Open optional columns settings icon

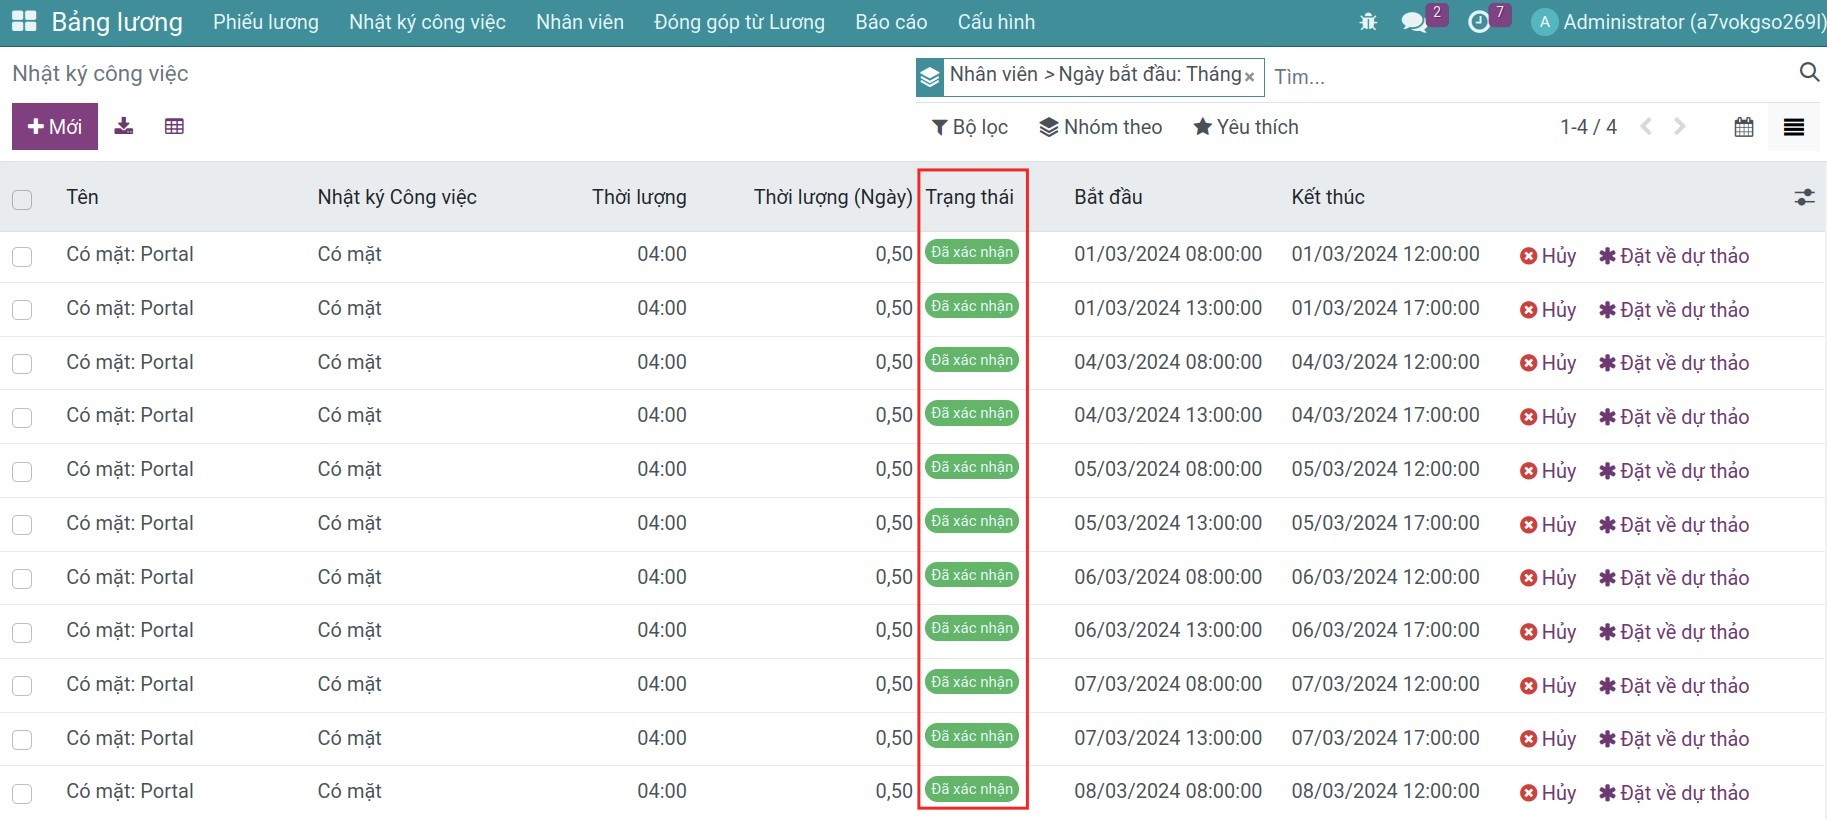[x=1804, y=197]
